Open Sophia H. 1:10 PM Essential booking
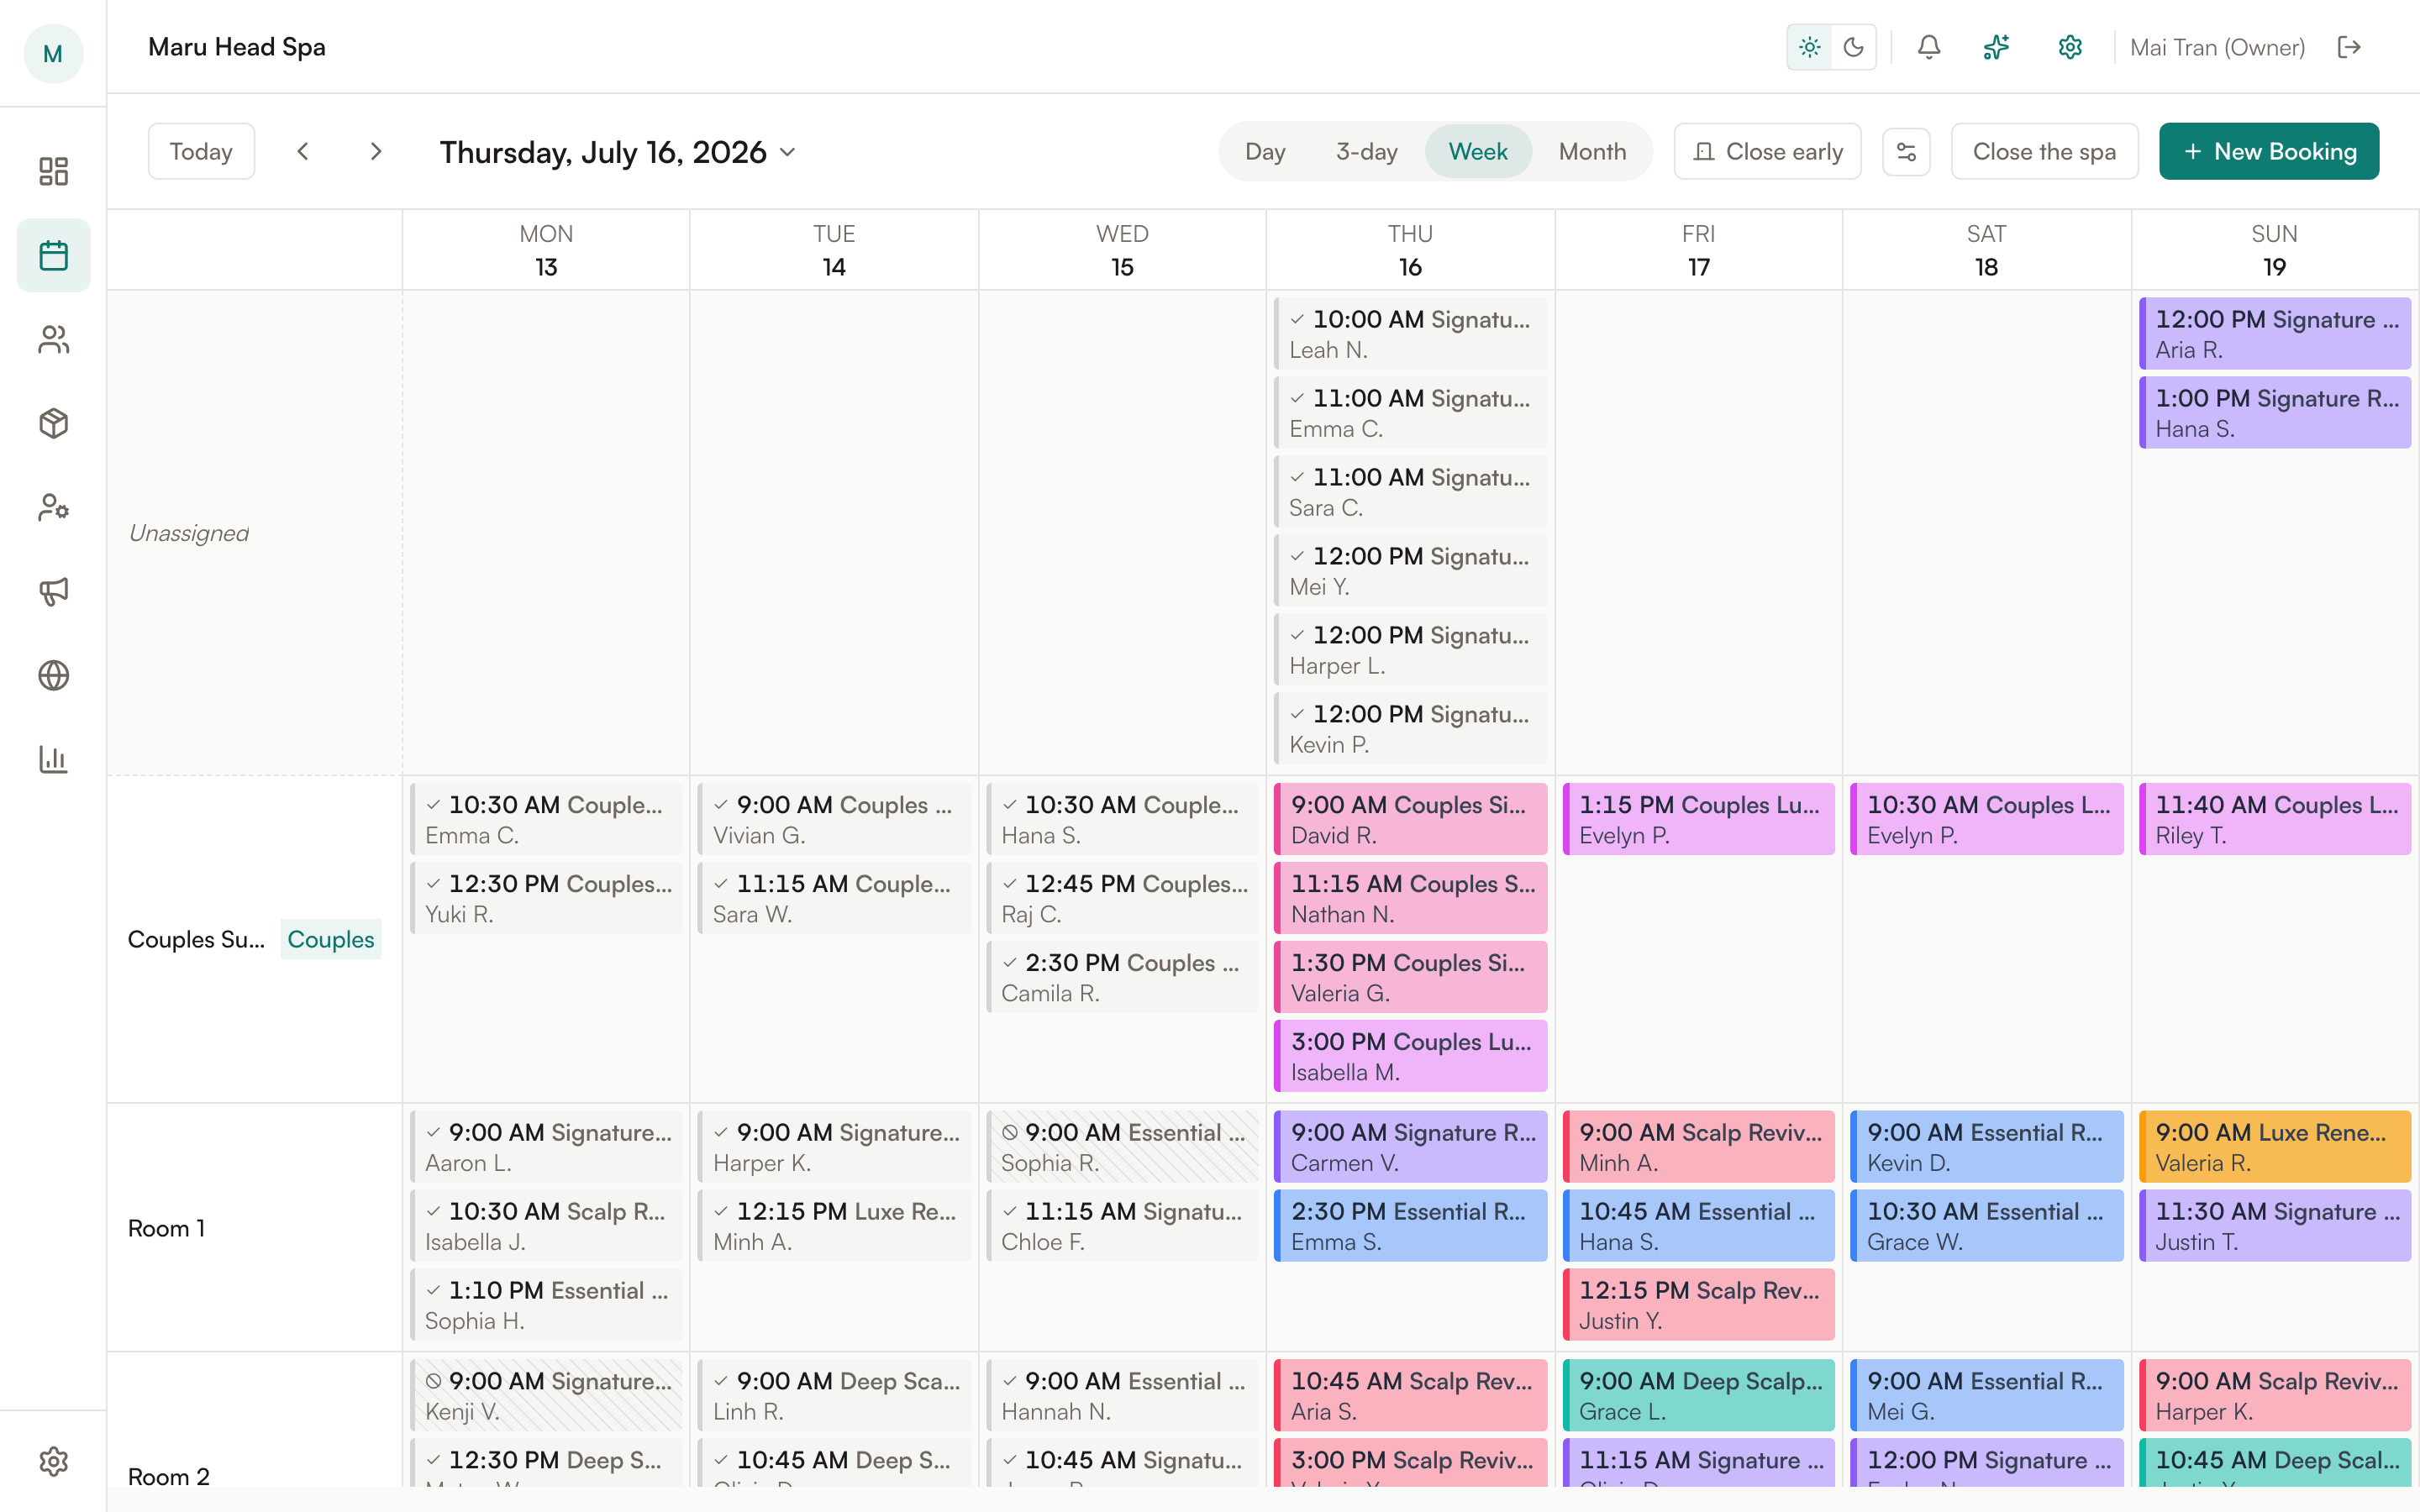Viewport: 2420px width, 1512px height. point(546,1305)
